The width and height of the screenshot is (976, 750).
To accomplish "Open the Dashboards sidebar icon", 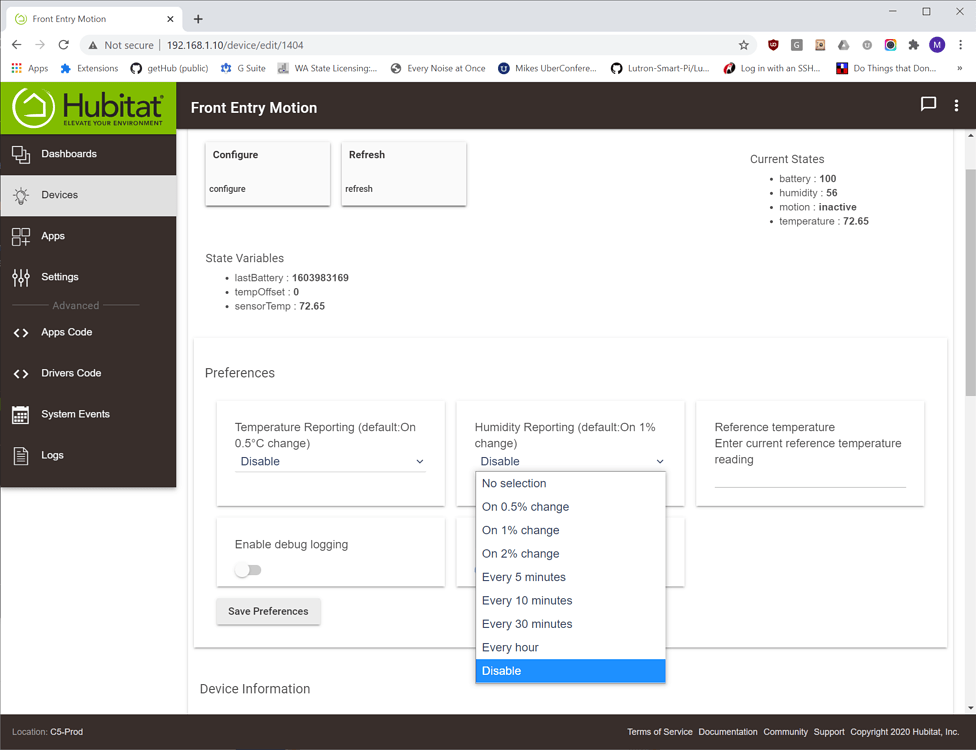I will [x=21, y=154].
